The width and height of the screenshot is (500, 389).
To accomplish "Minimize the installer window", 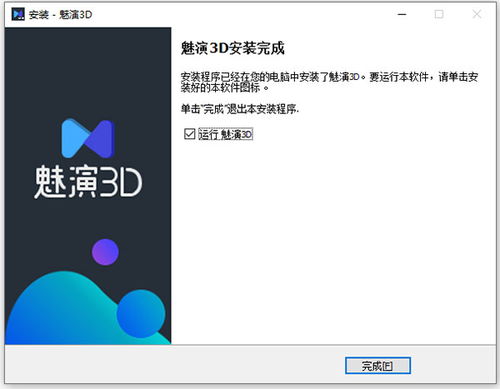I will [x=402, y=14].
